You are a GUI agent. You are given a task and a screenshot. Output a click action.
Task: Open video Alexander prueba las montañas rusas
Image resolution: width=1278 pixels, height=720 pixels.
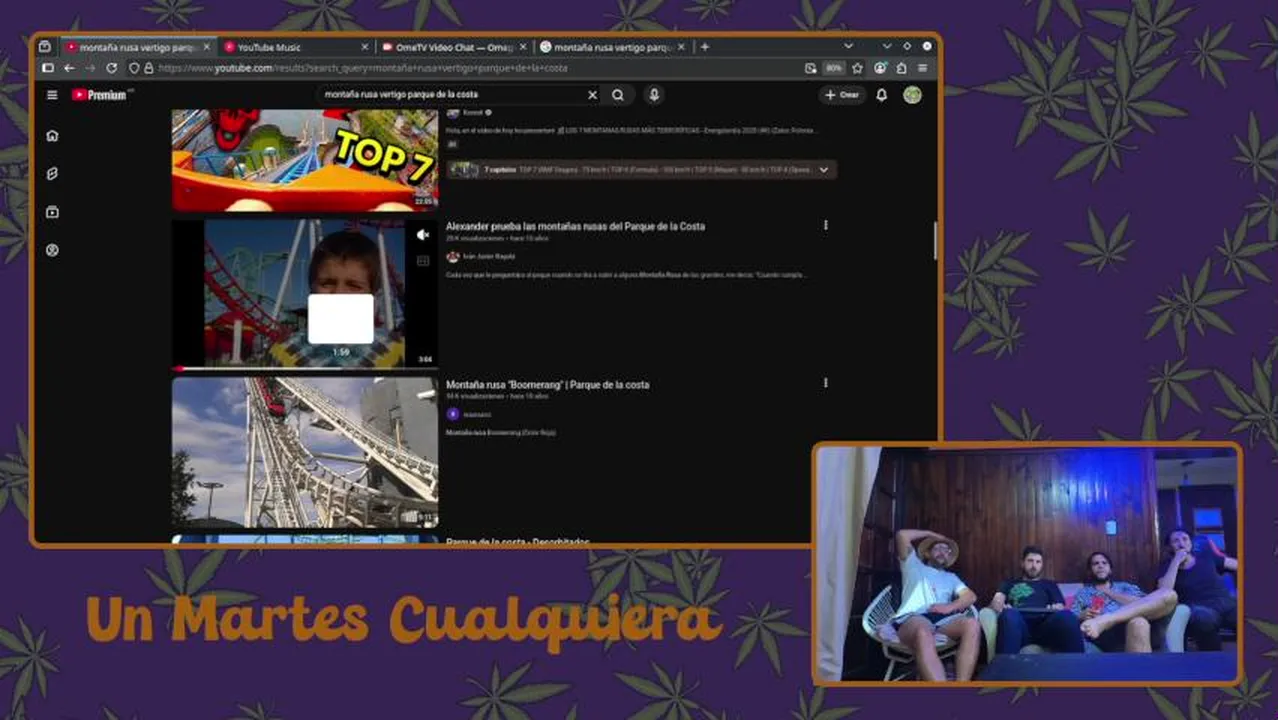[x=575, y=226]
